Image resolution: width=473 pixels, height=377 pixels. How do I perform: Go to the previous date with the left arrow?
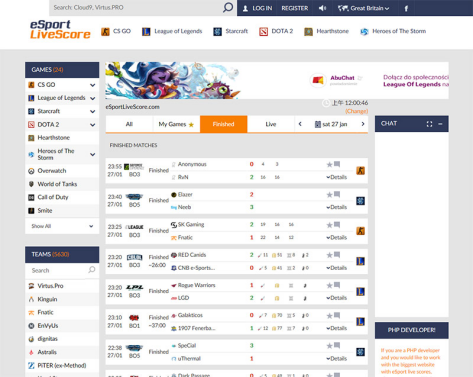[x=300, y=124]
